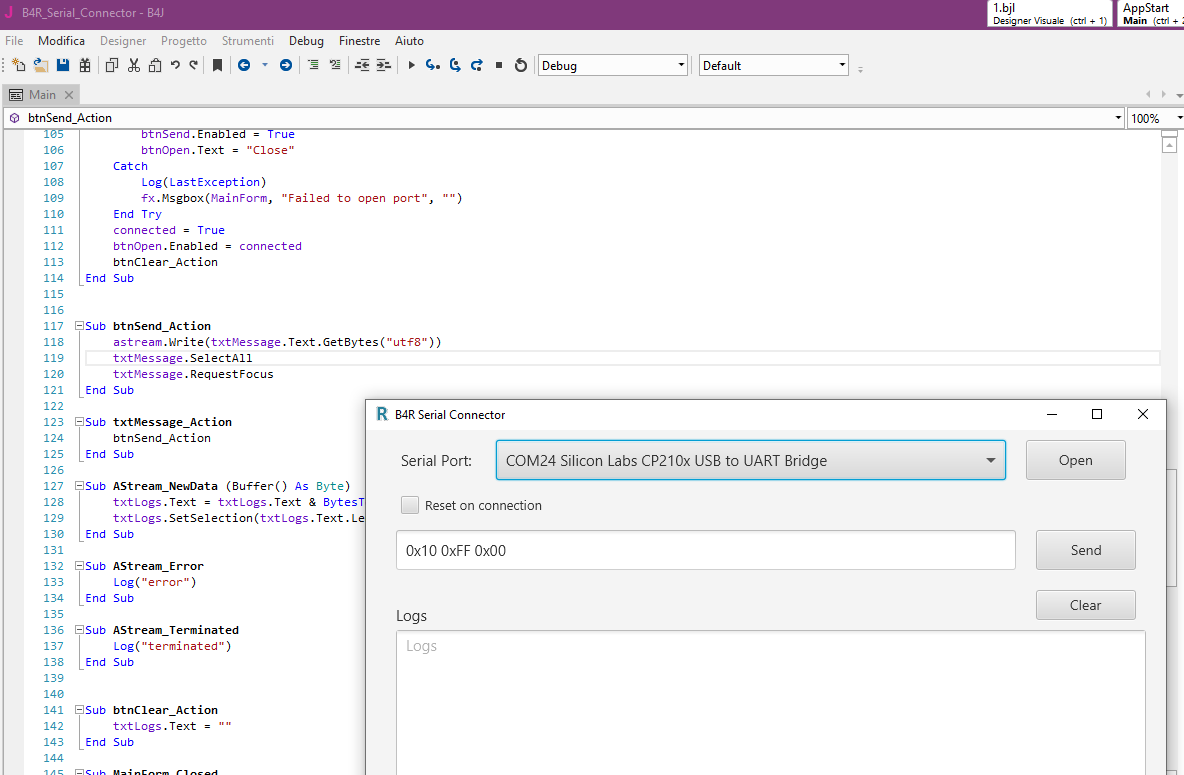This screenshot has height=775, width=1184.
Task: Open the Finestre menu
Action: tap(359, 41)
